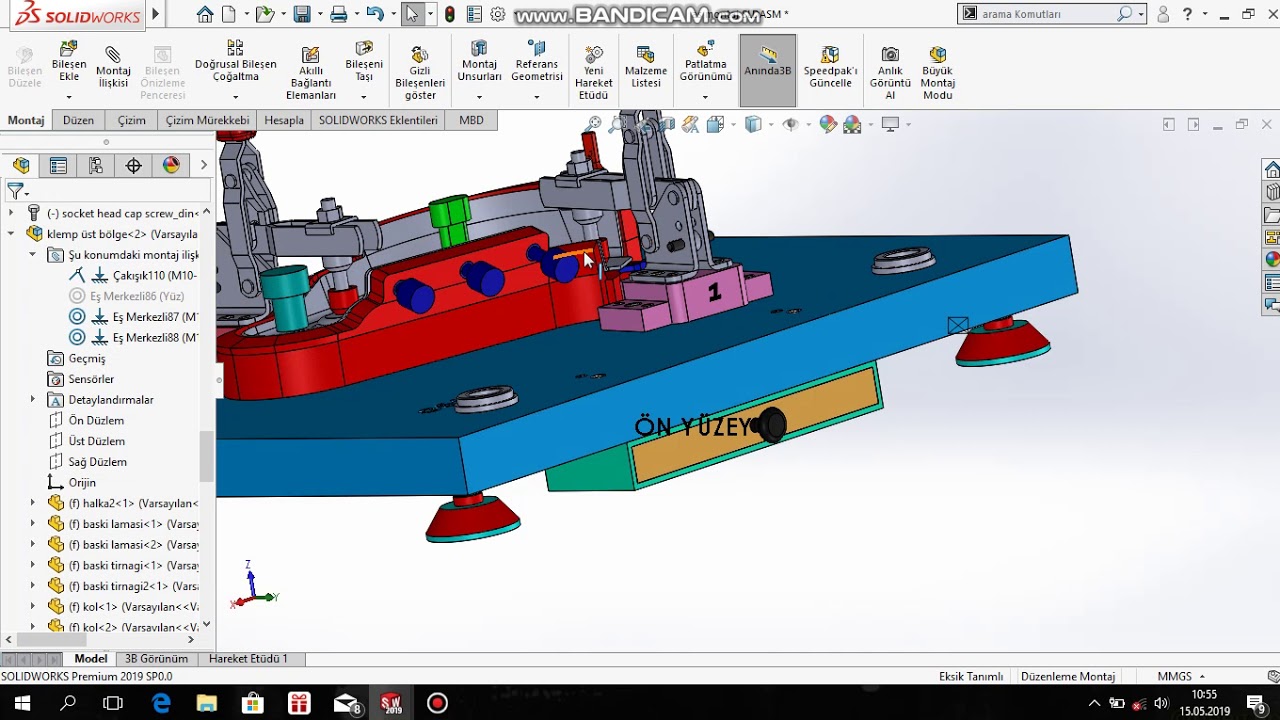Click the Home icon in the top toolbar
1280x720 pixels.
(205, 14)
